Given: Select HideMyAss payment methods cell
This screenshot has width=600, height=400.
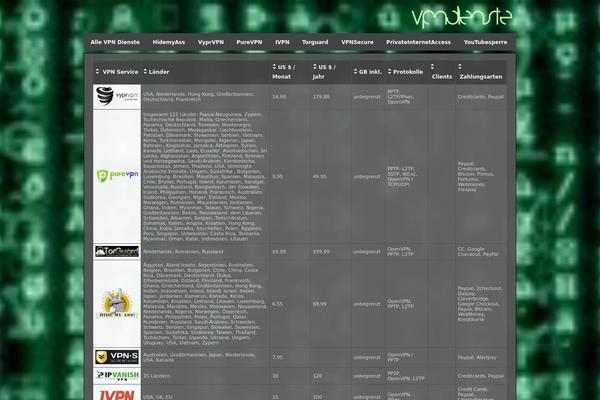Looking at the screenshot, I should click(480, 304).
